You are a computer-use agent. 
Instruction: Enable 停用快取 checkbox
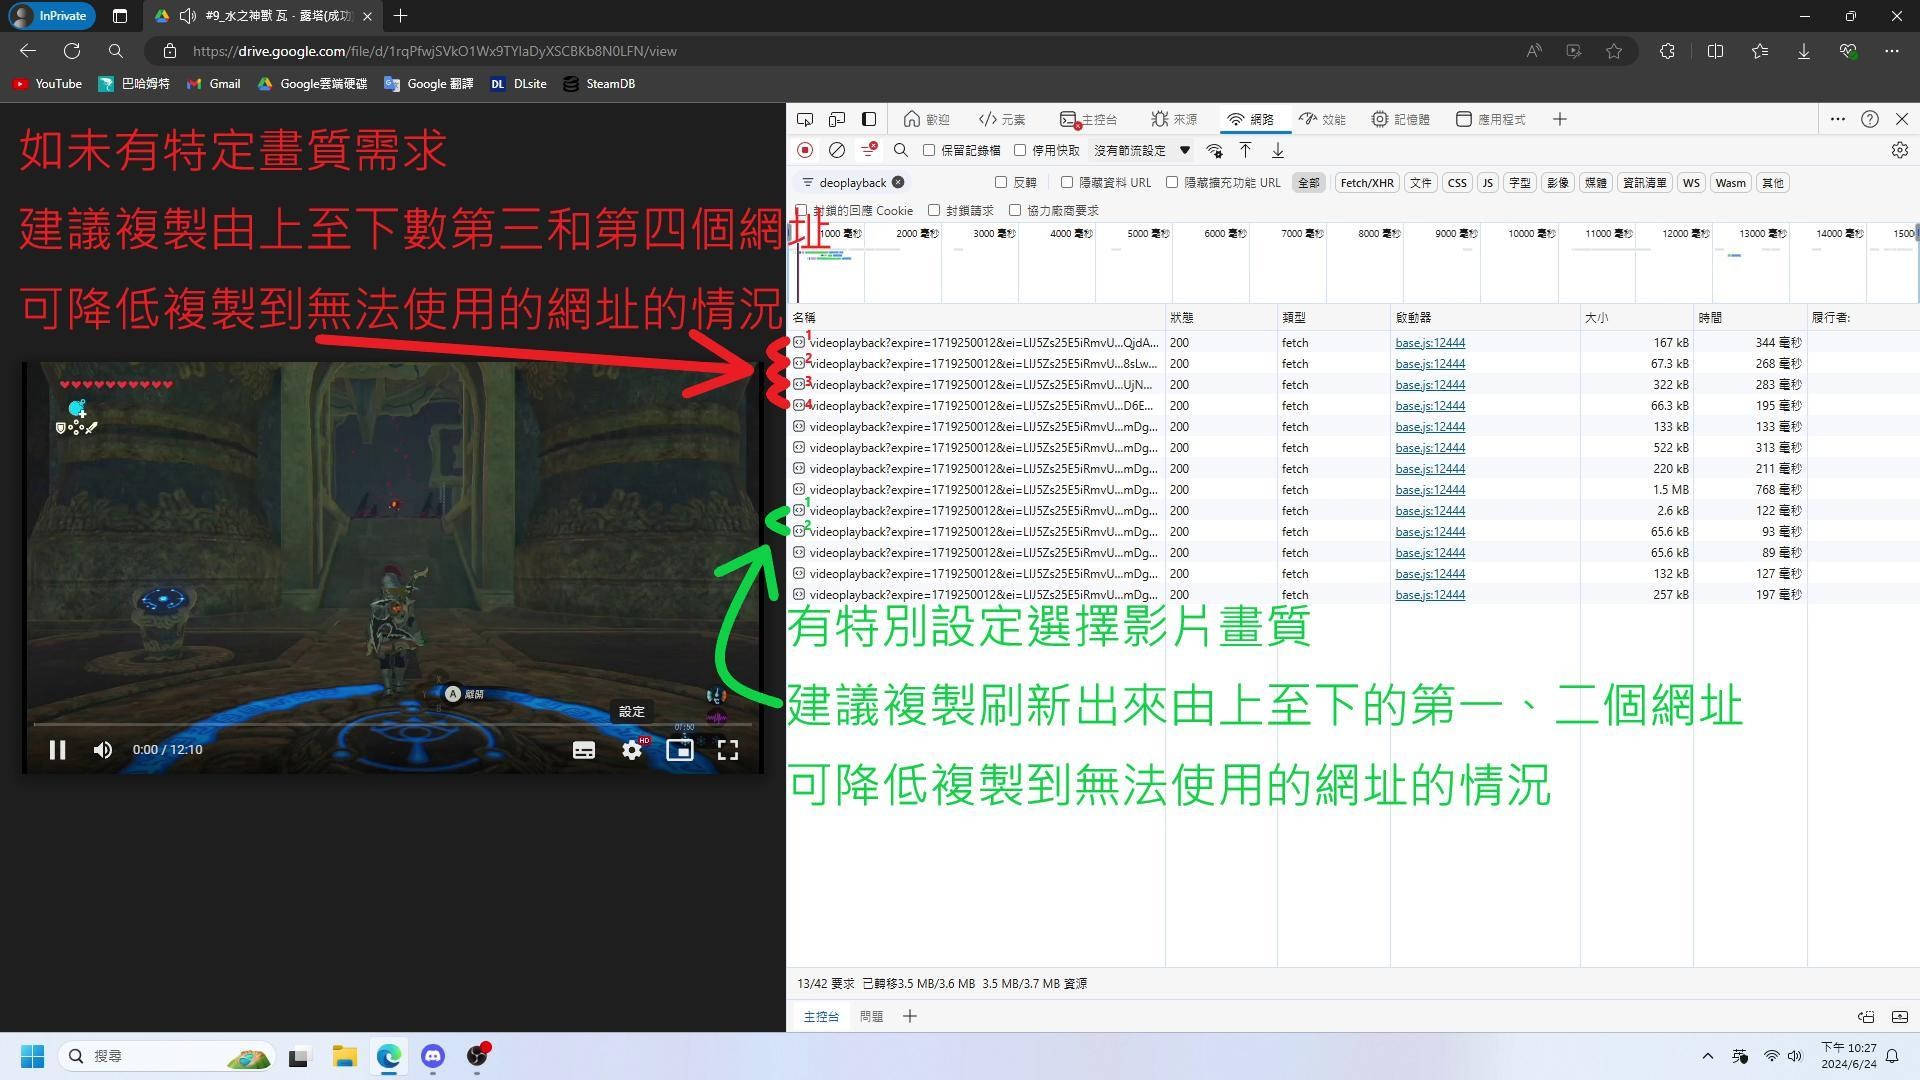(x=1020, y=150)
